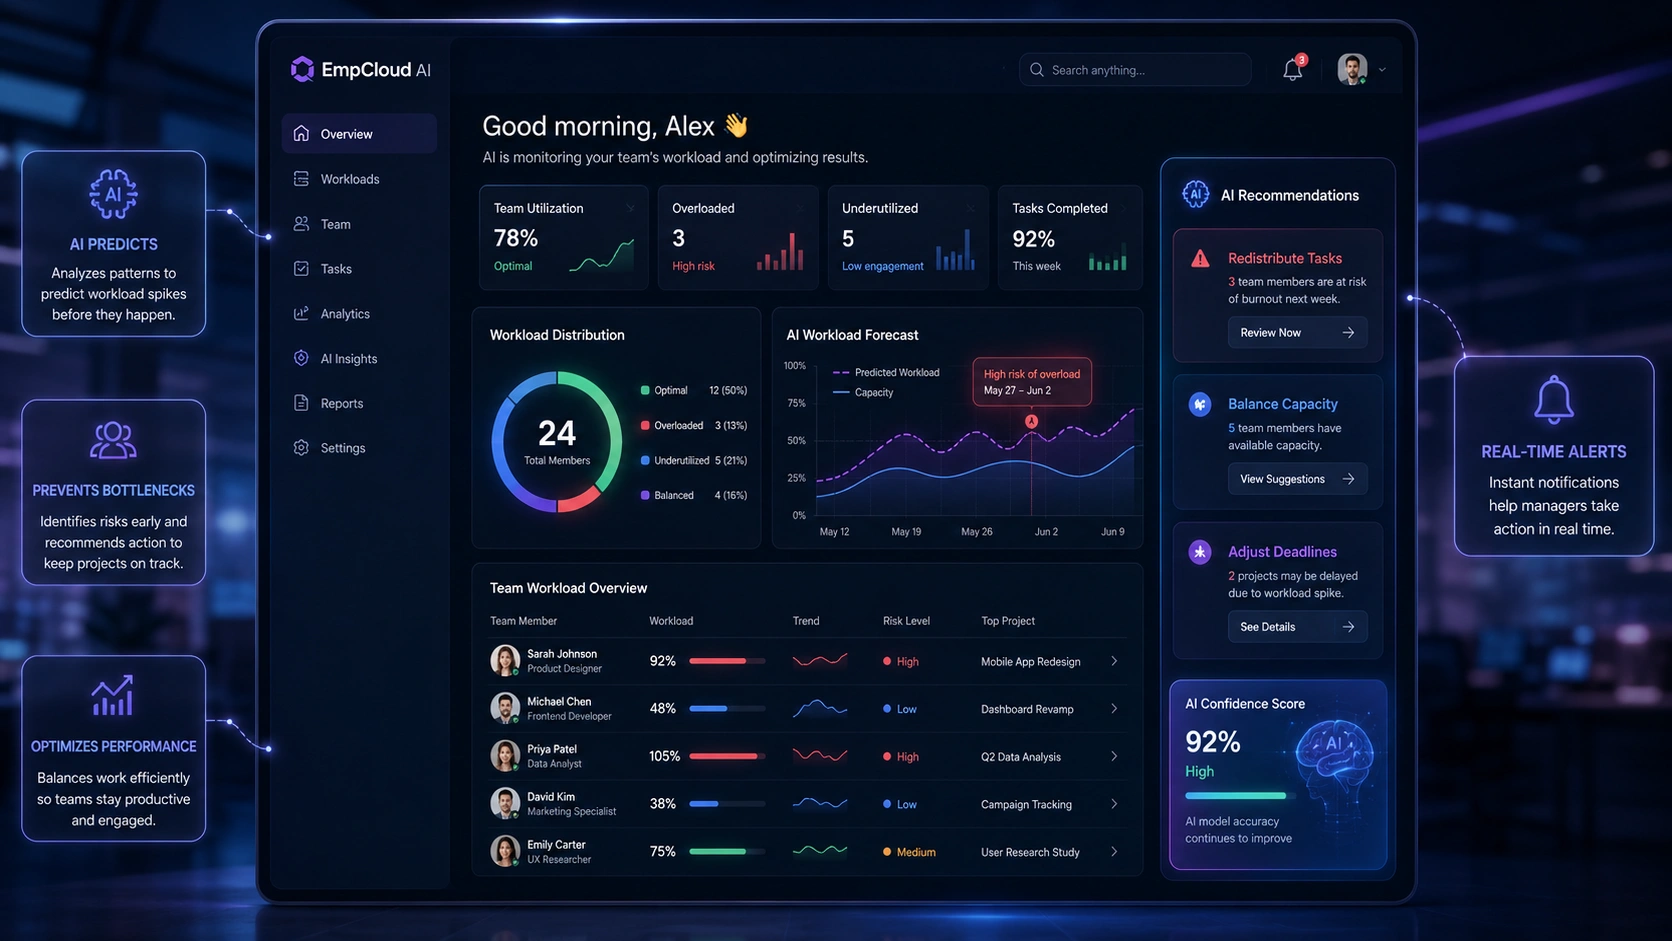Click the AI Confidence Score progress bar
The height and width of the screenshot is (941, 1672).
[1240, 796]
